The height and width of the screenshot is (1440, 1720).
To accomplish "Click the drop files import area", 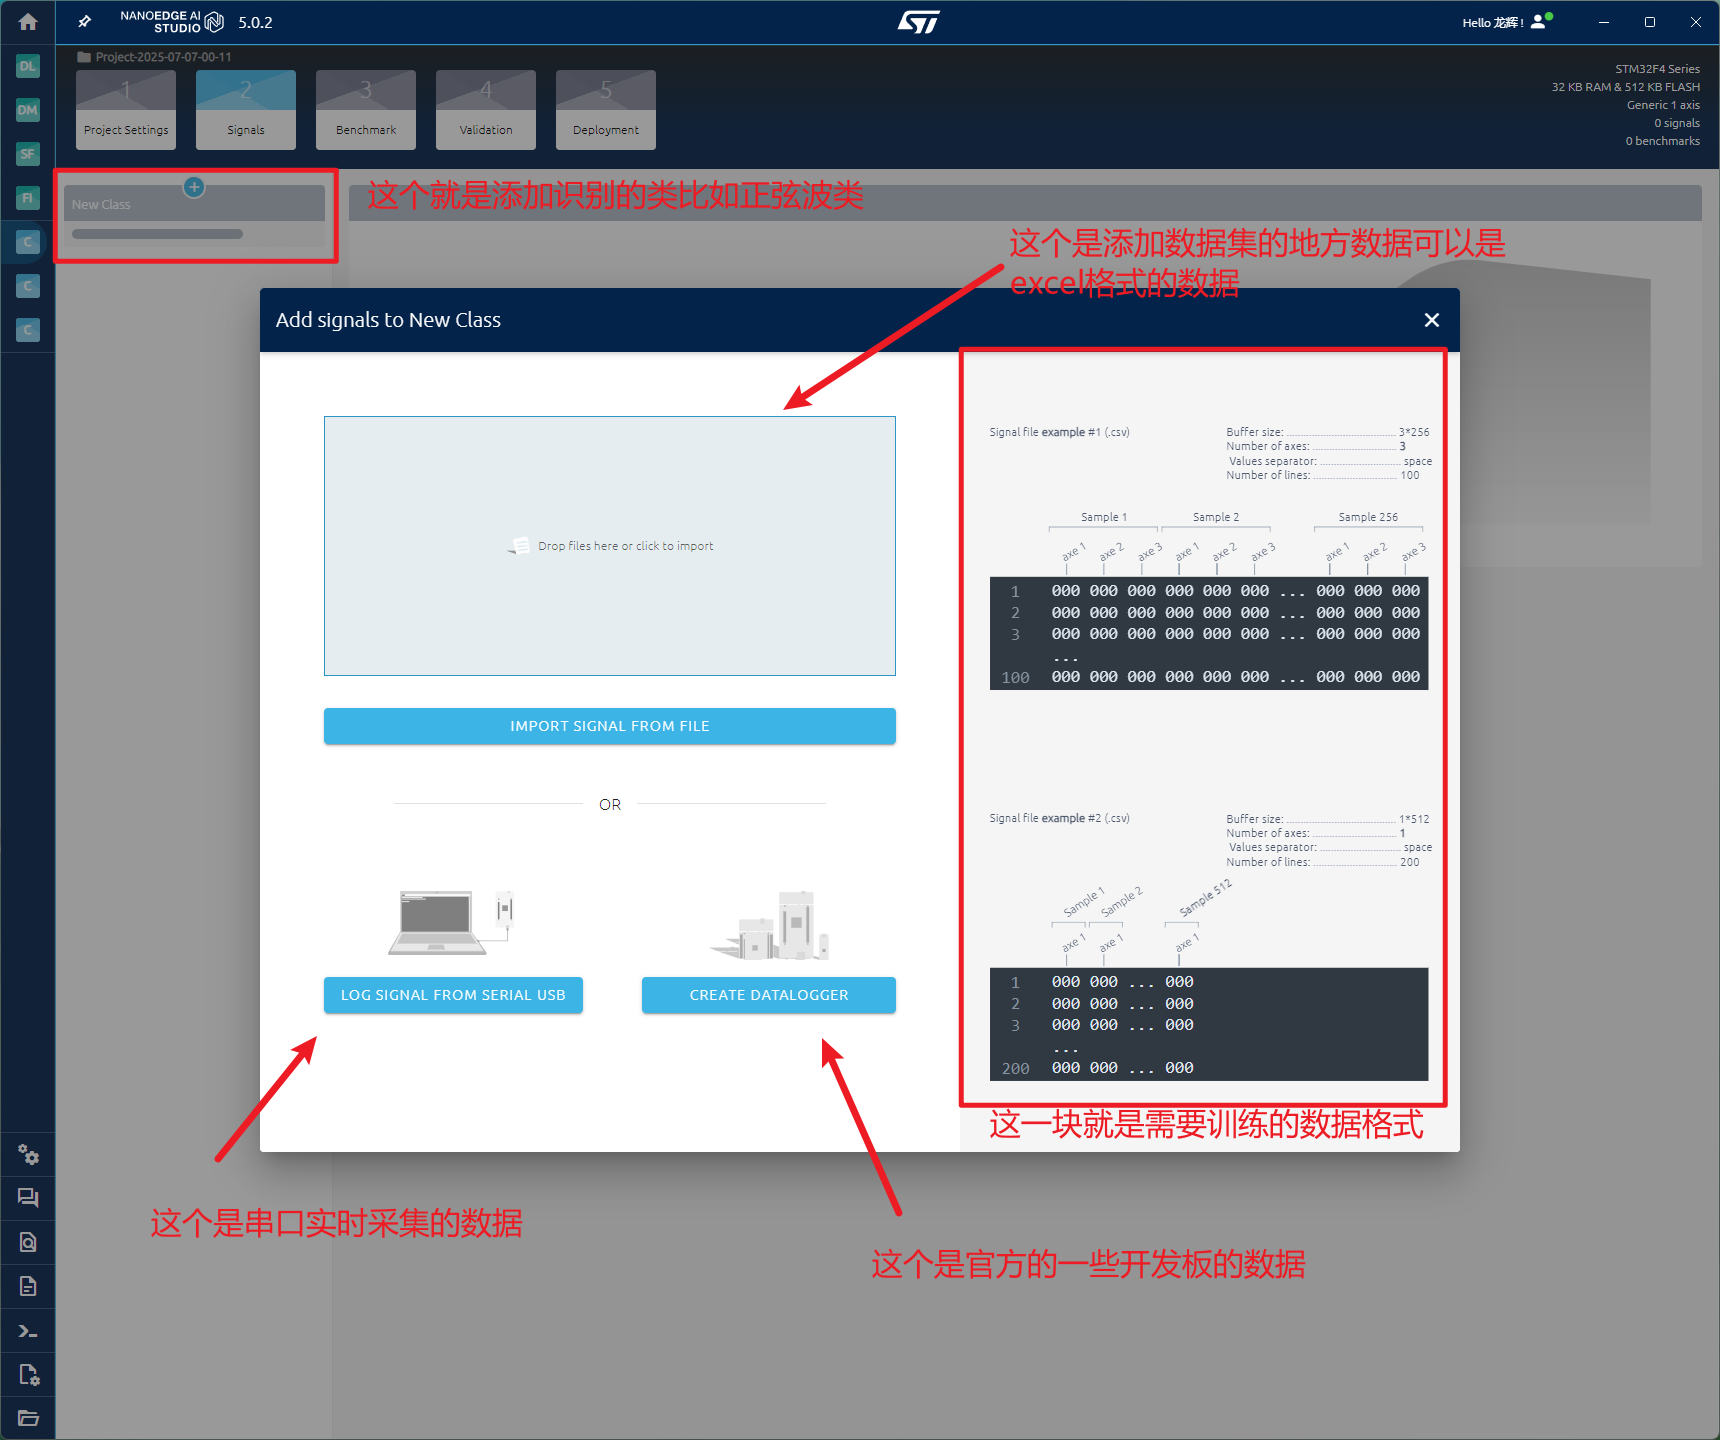I will tap(610, 546).
